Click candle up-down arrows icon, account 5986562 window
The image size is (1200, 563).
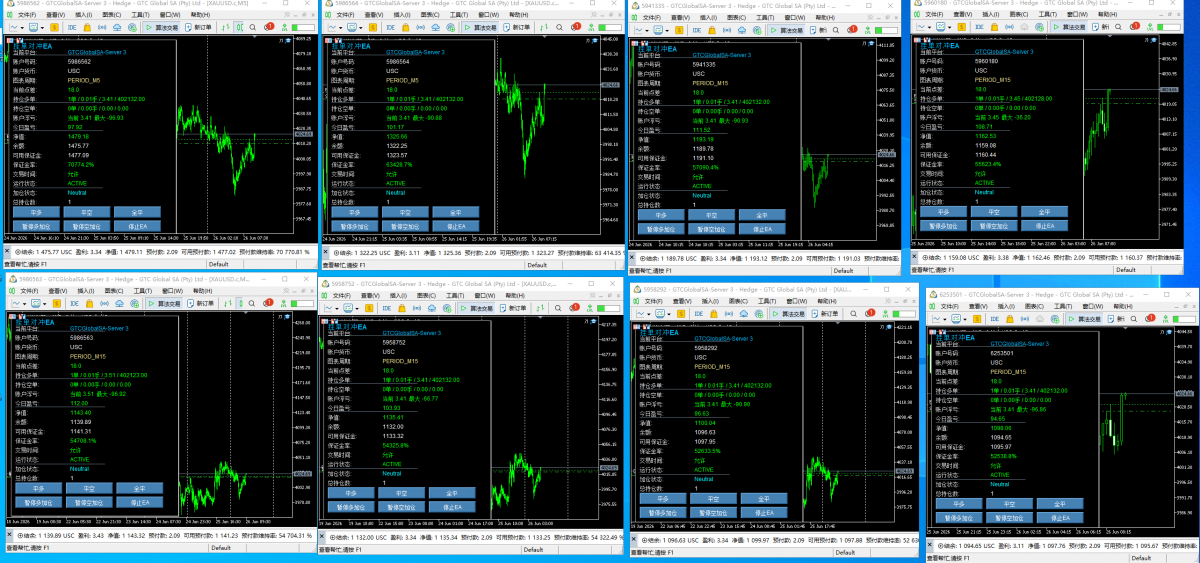226,27
